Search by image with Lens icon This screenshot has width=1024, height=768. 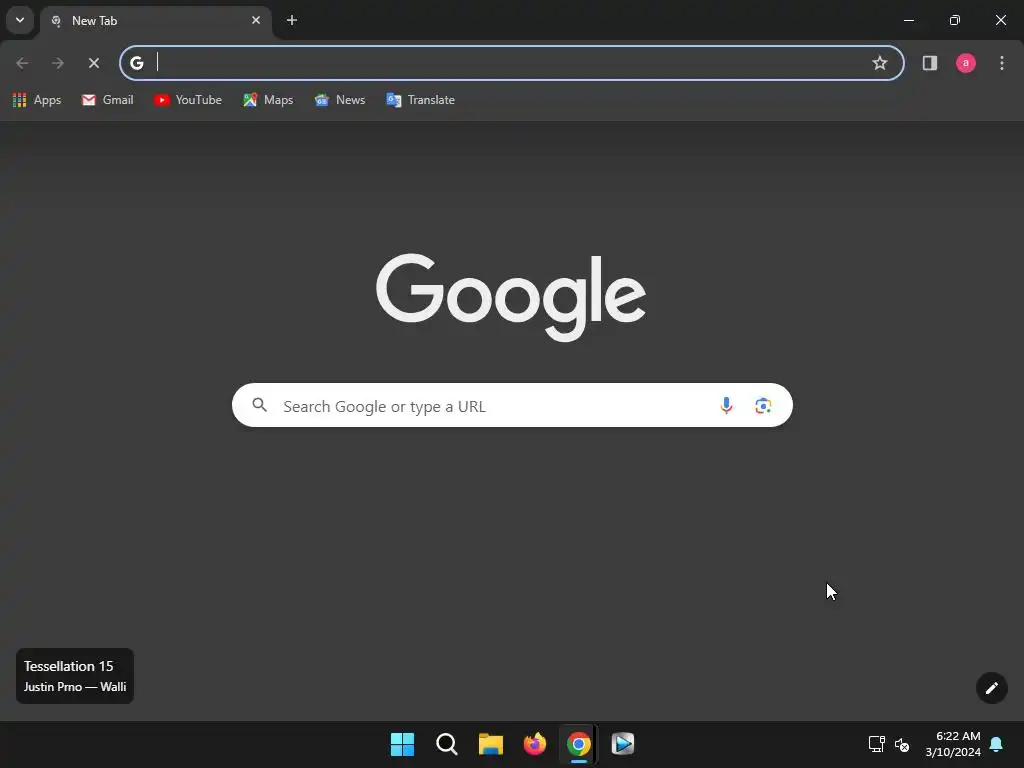763,406
